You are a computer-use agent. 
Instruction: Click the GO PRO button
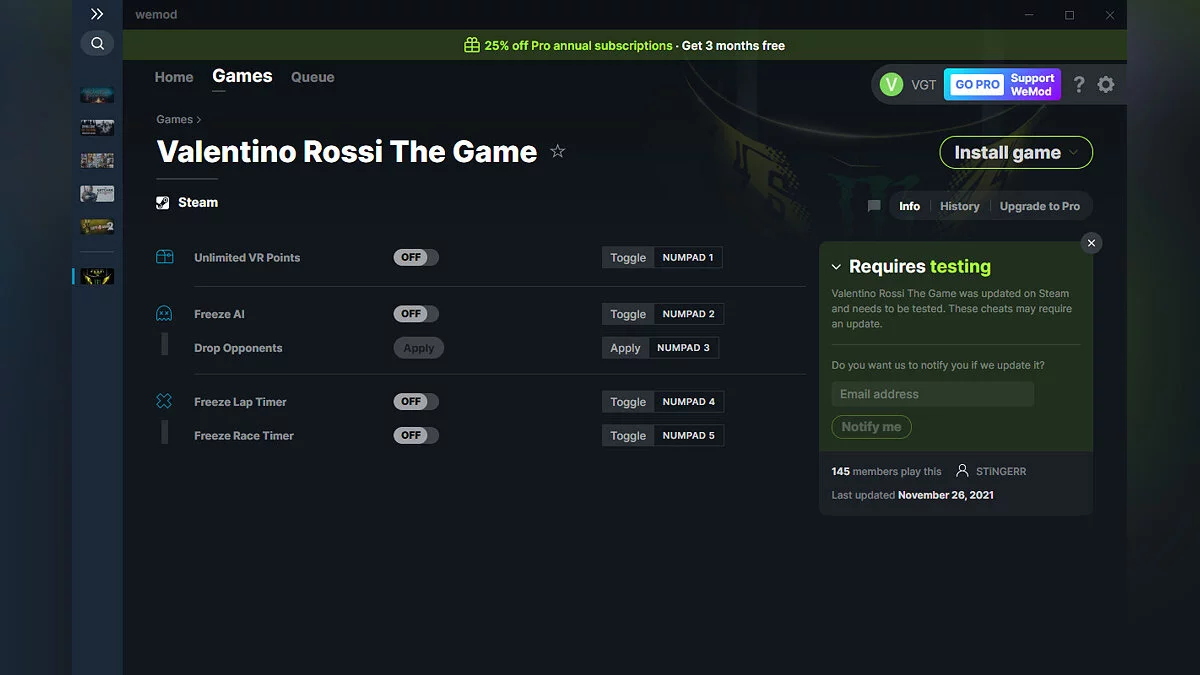(x=977, y=85)
